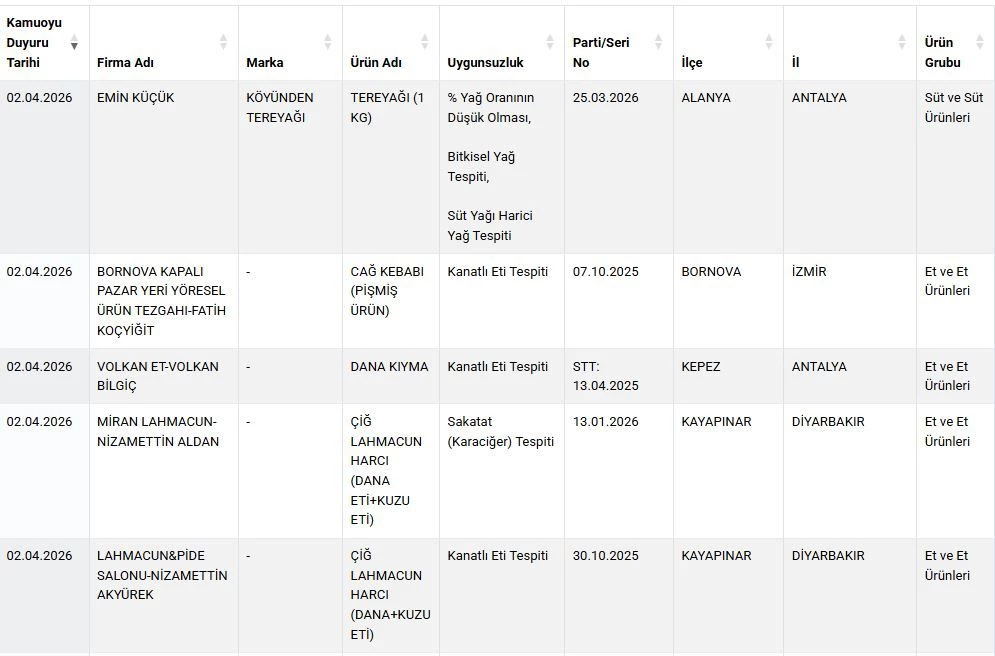Viewport: 995px width, 656px height.
Task: Sort by Parti/Seri No arrows
Action: click(x=658, y=42)
